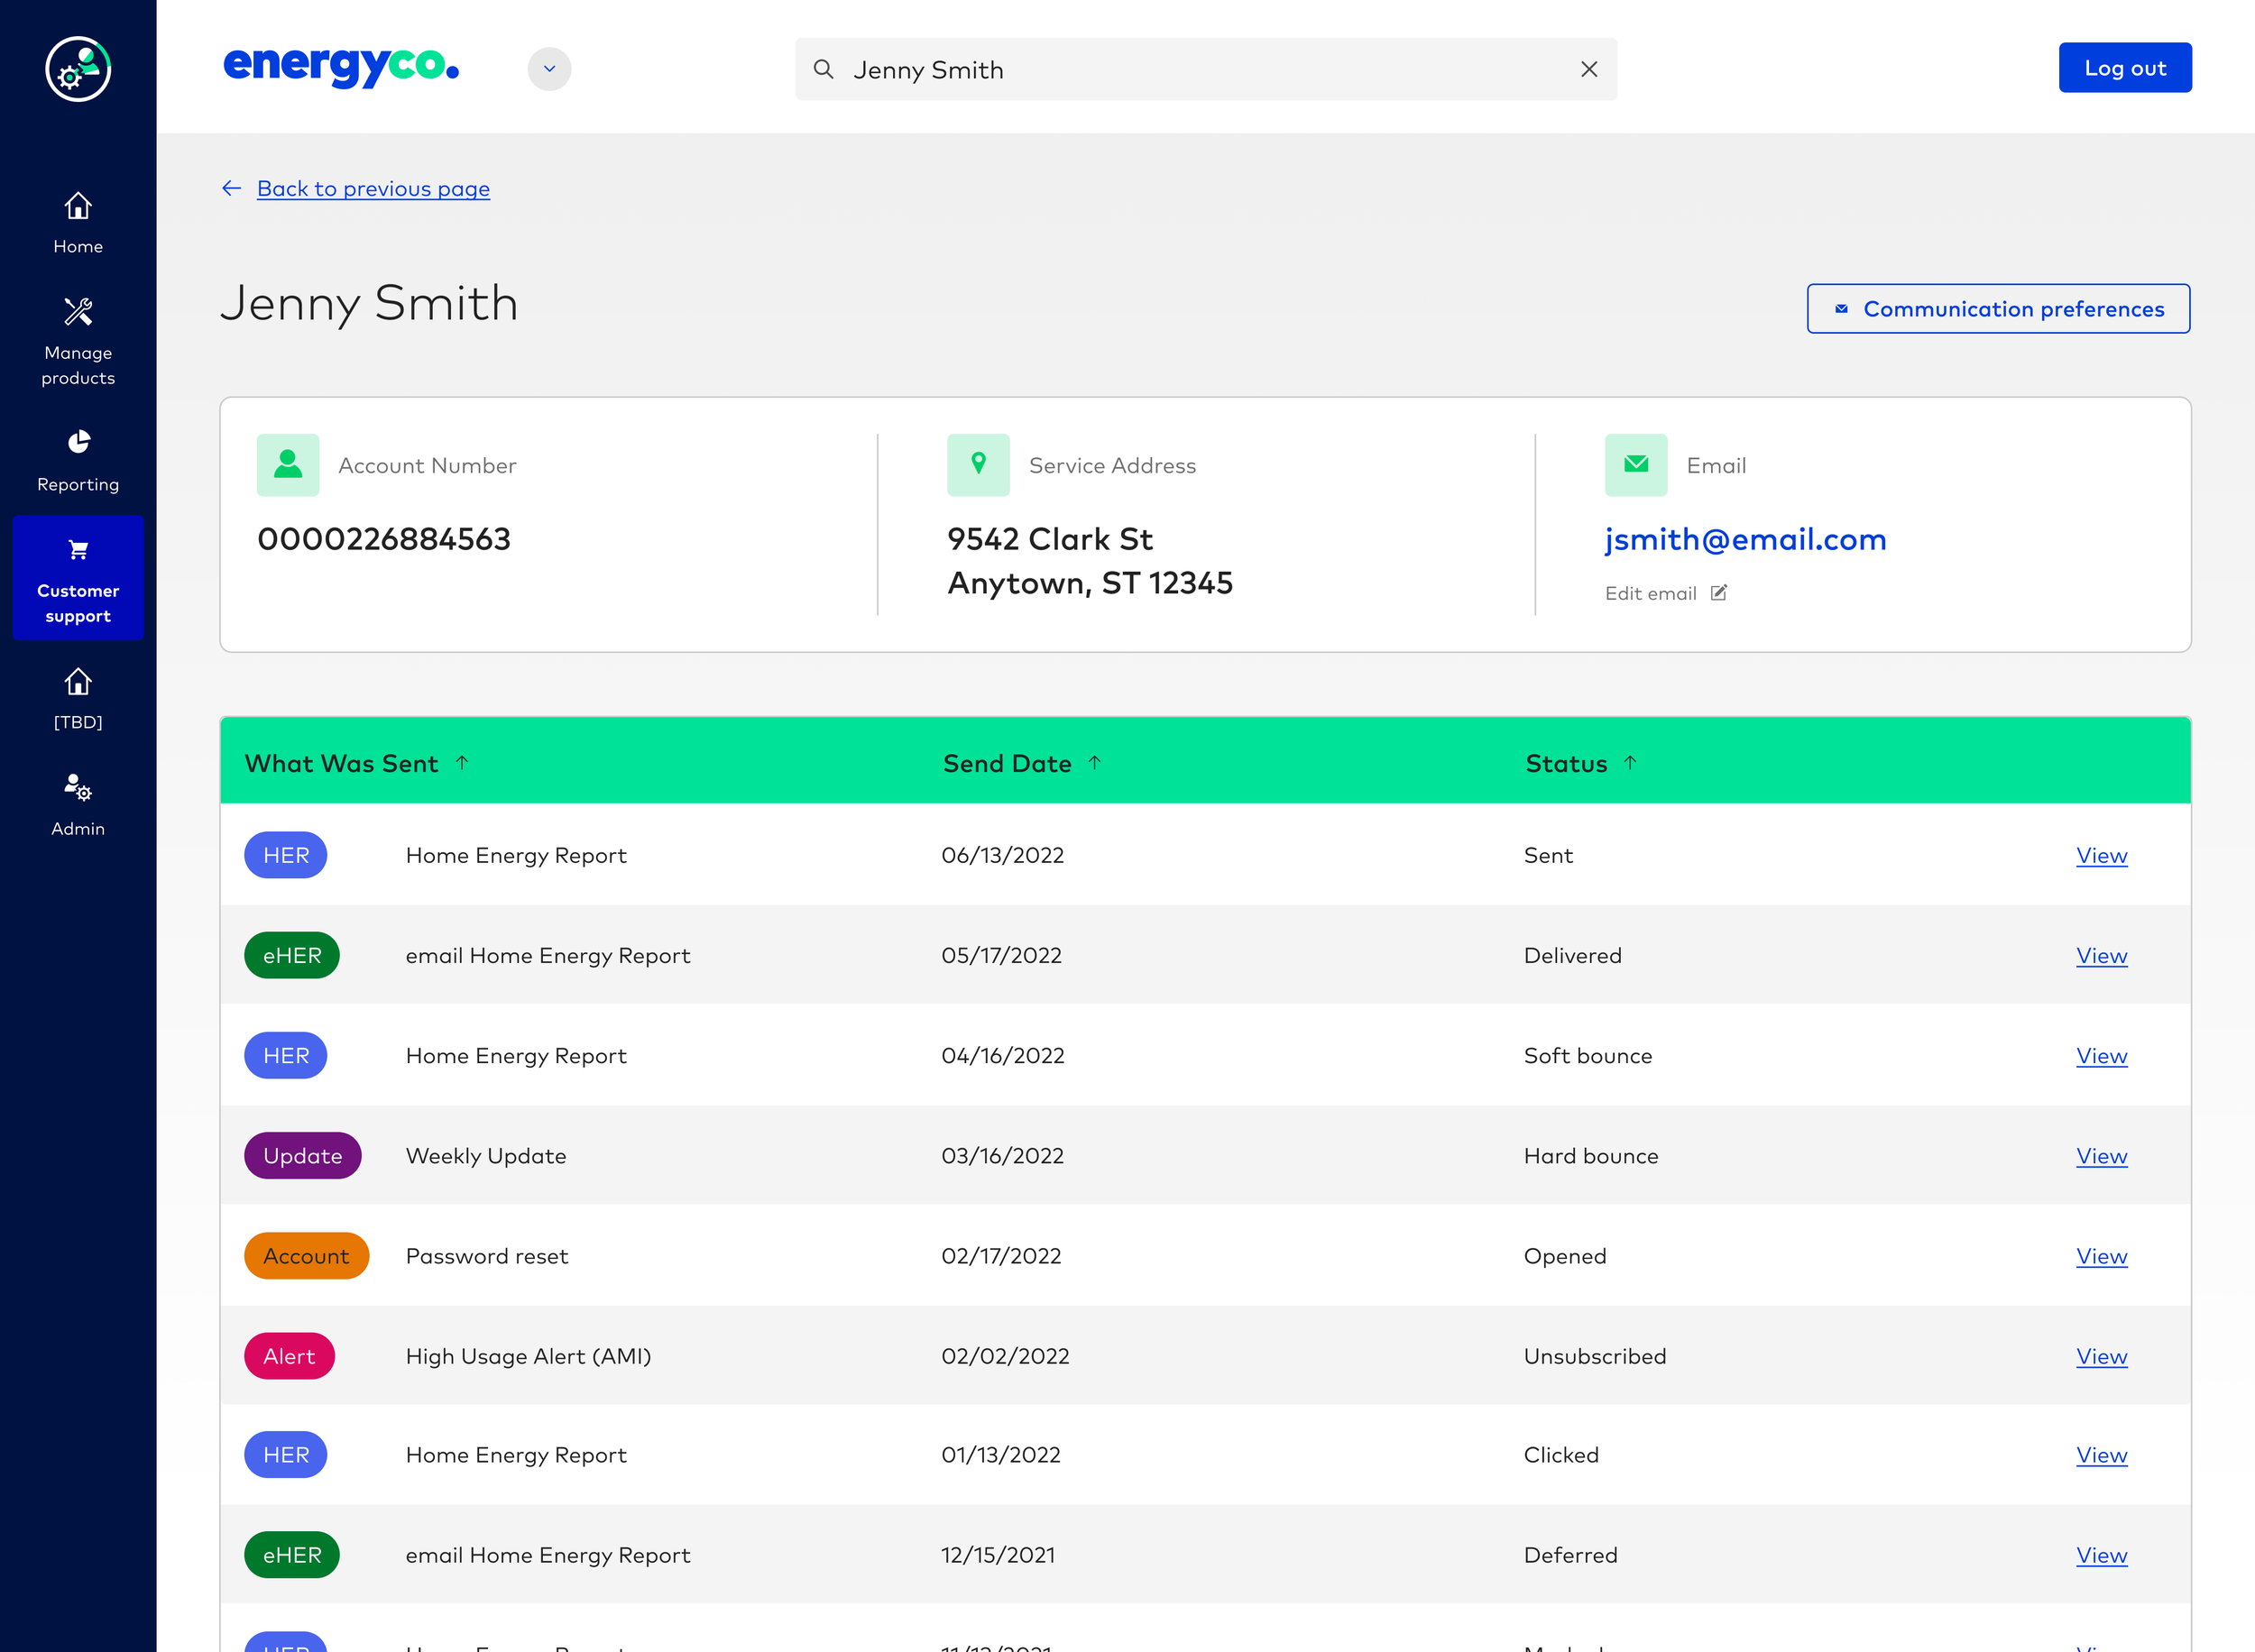
Task: Open the Reporting pie chart icon
Action: tap(78, 442)
